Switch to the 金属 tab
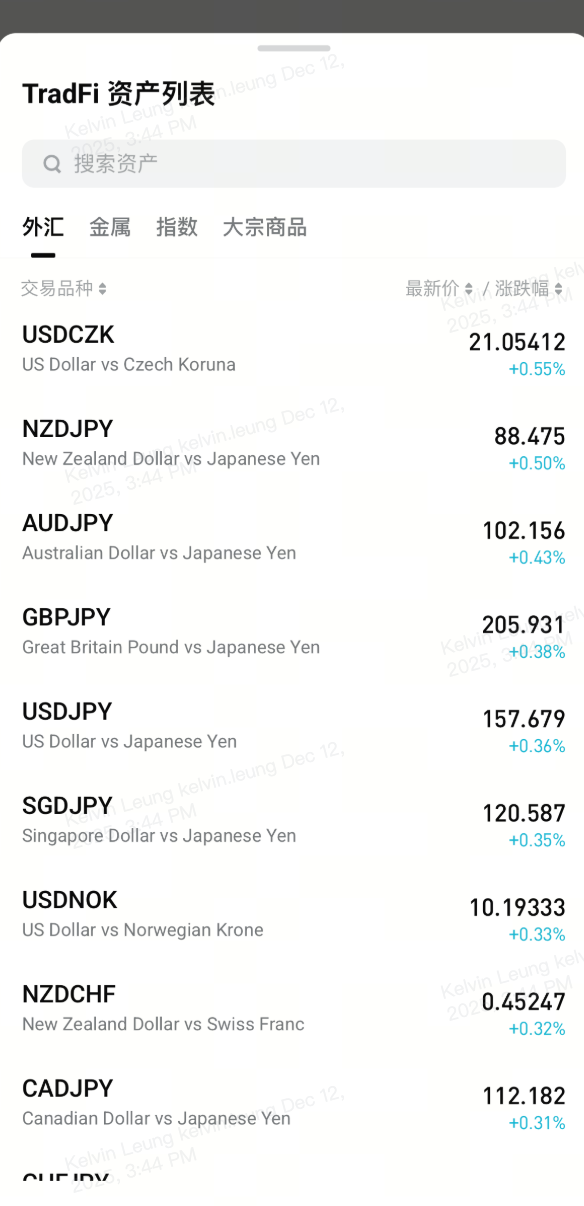The image size is (584, 1206). [109, 227]
